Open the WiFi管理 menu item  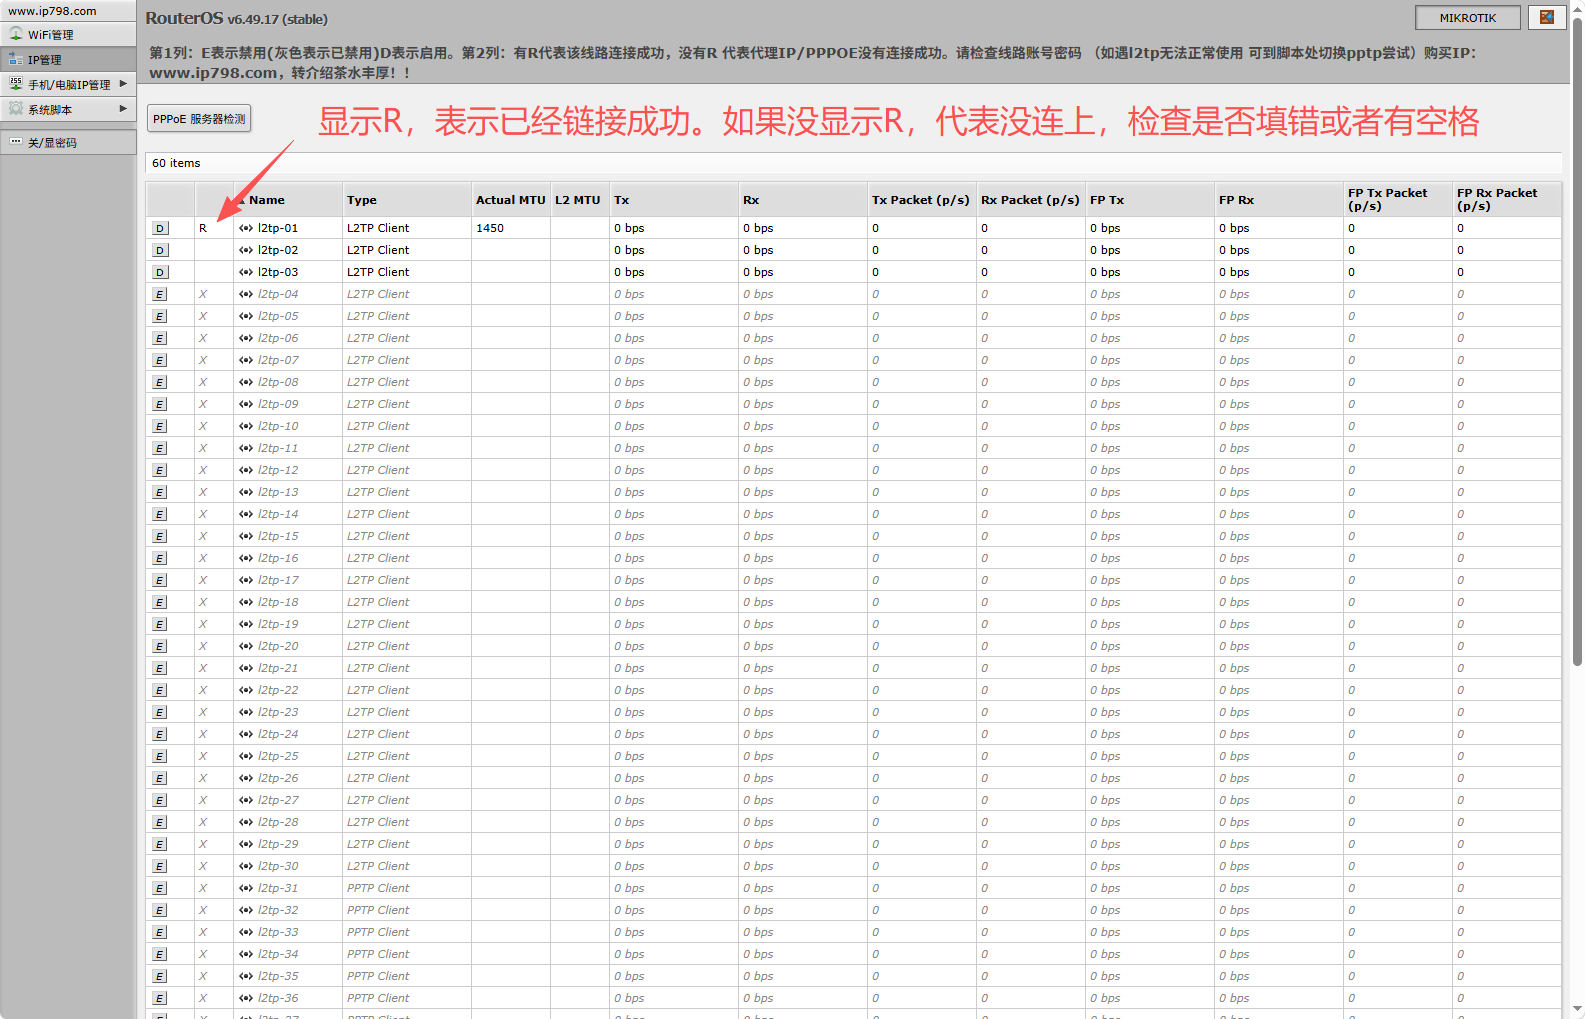[68, 35]
